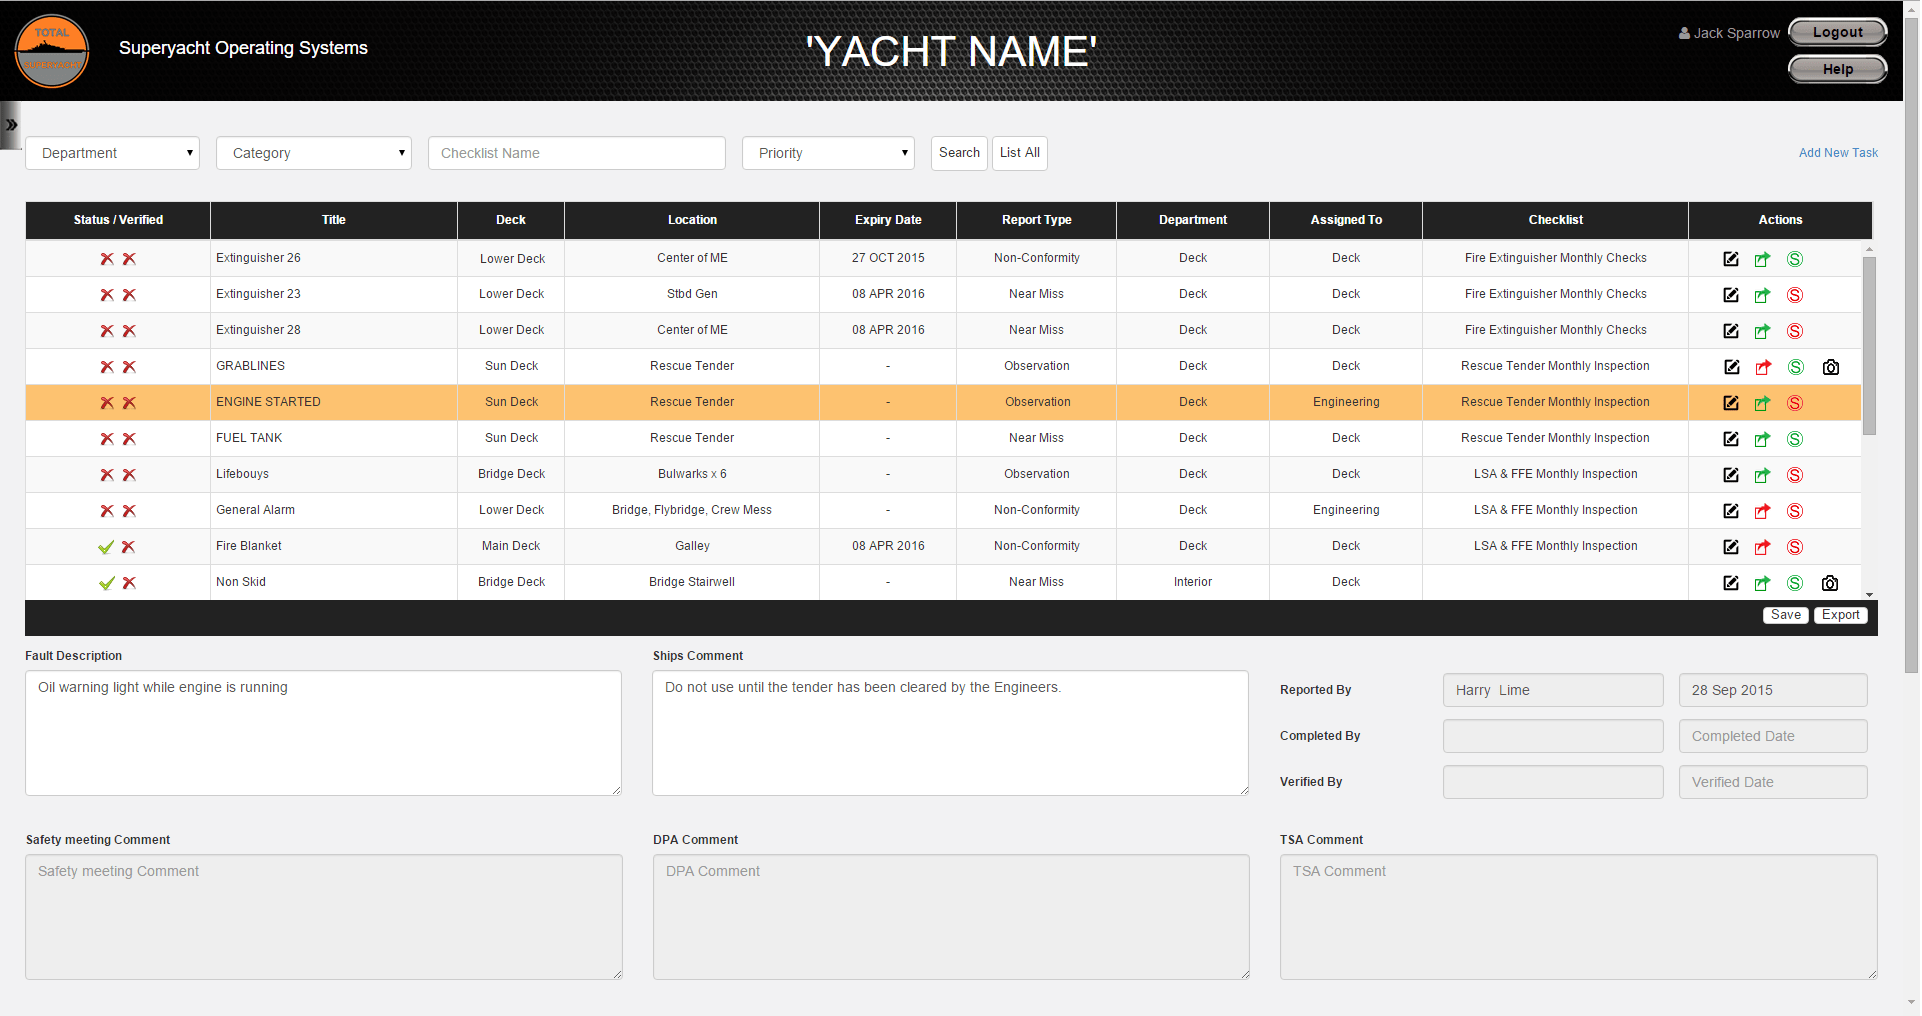Toggle verified red X for Extinguisher 23

[x=129, y=295]
